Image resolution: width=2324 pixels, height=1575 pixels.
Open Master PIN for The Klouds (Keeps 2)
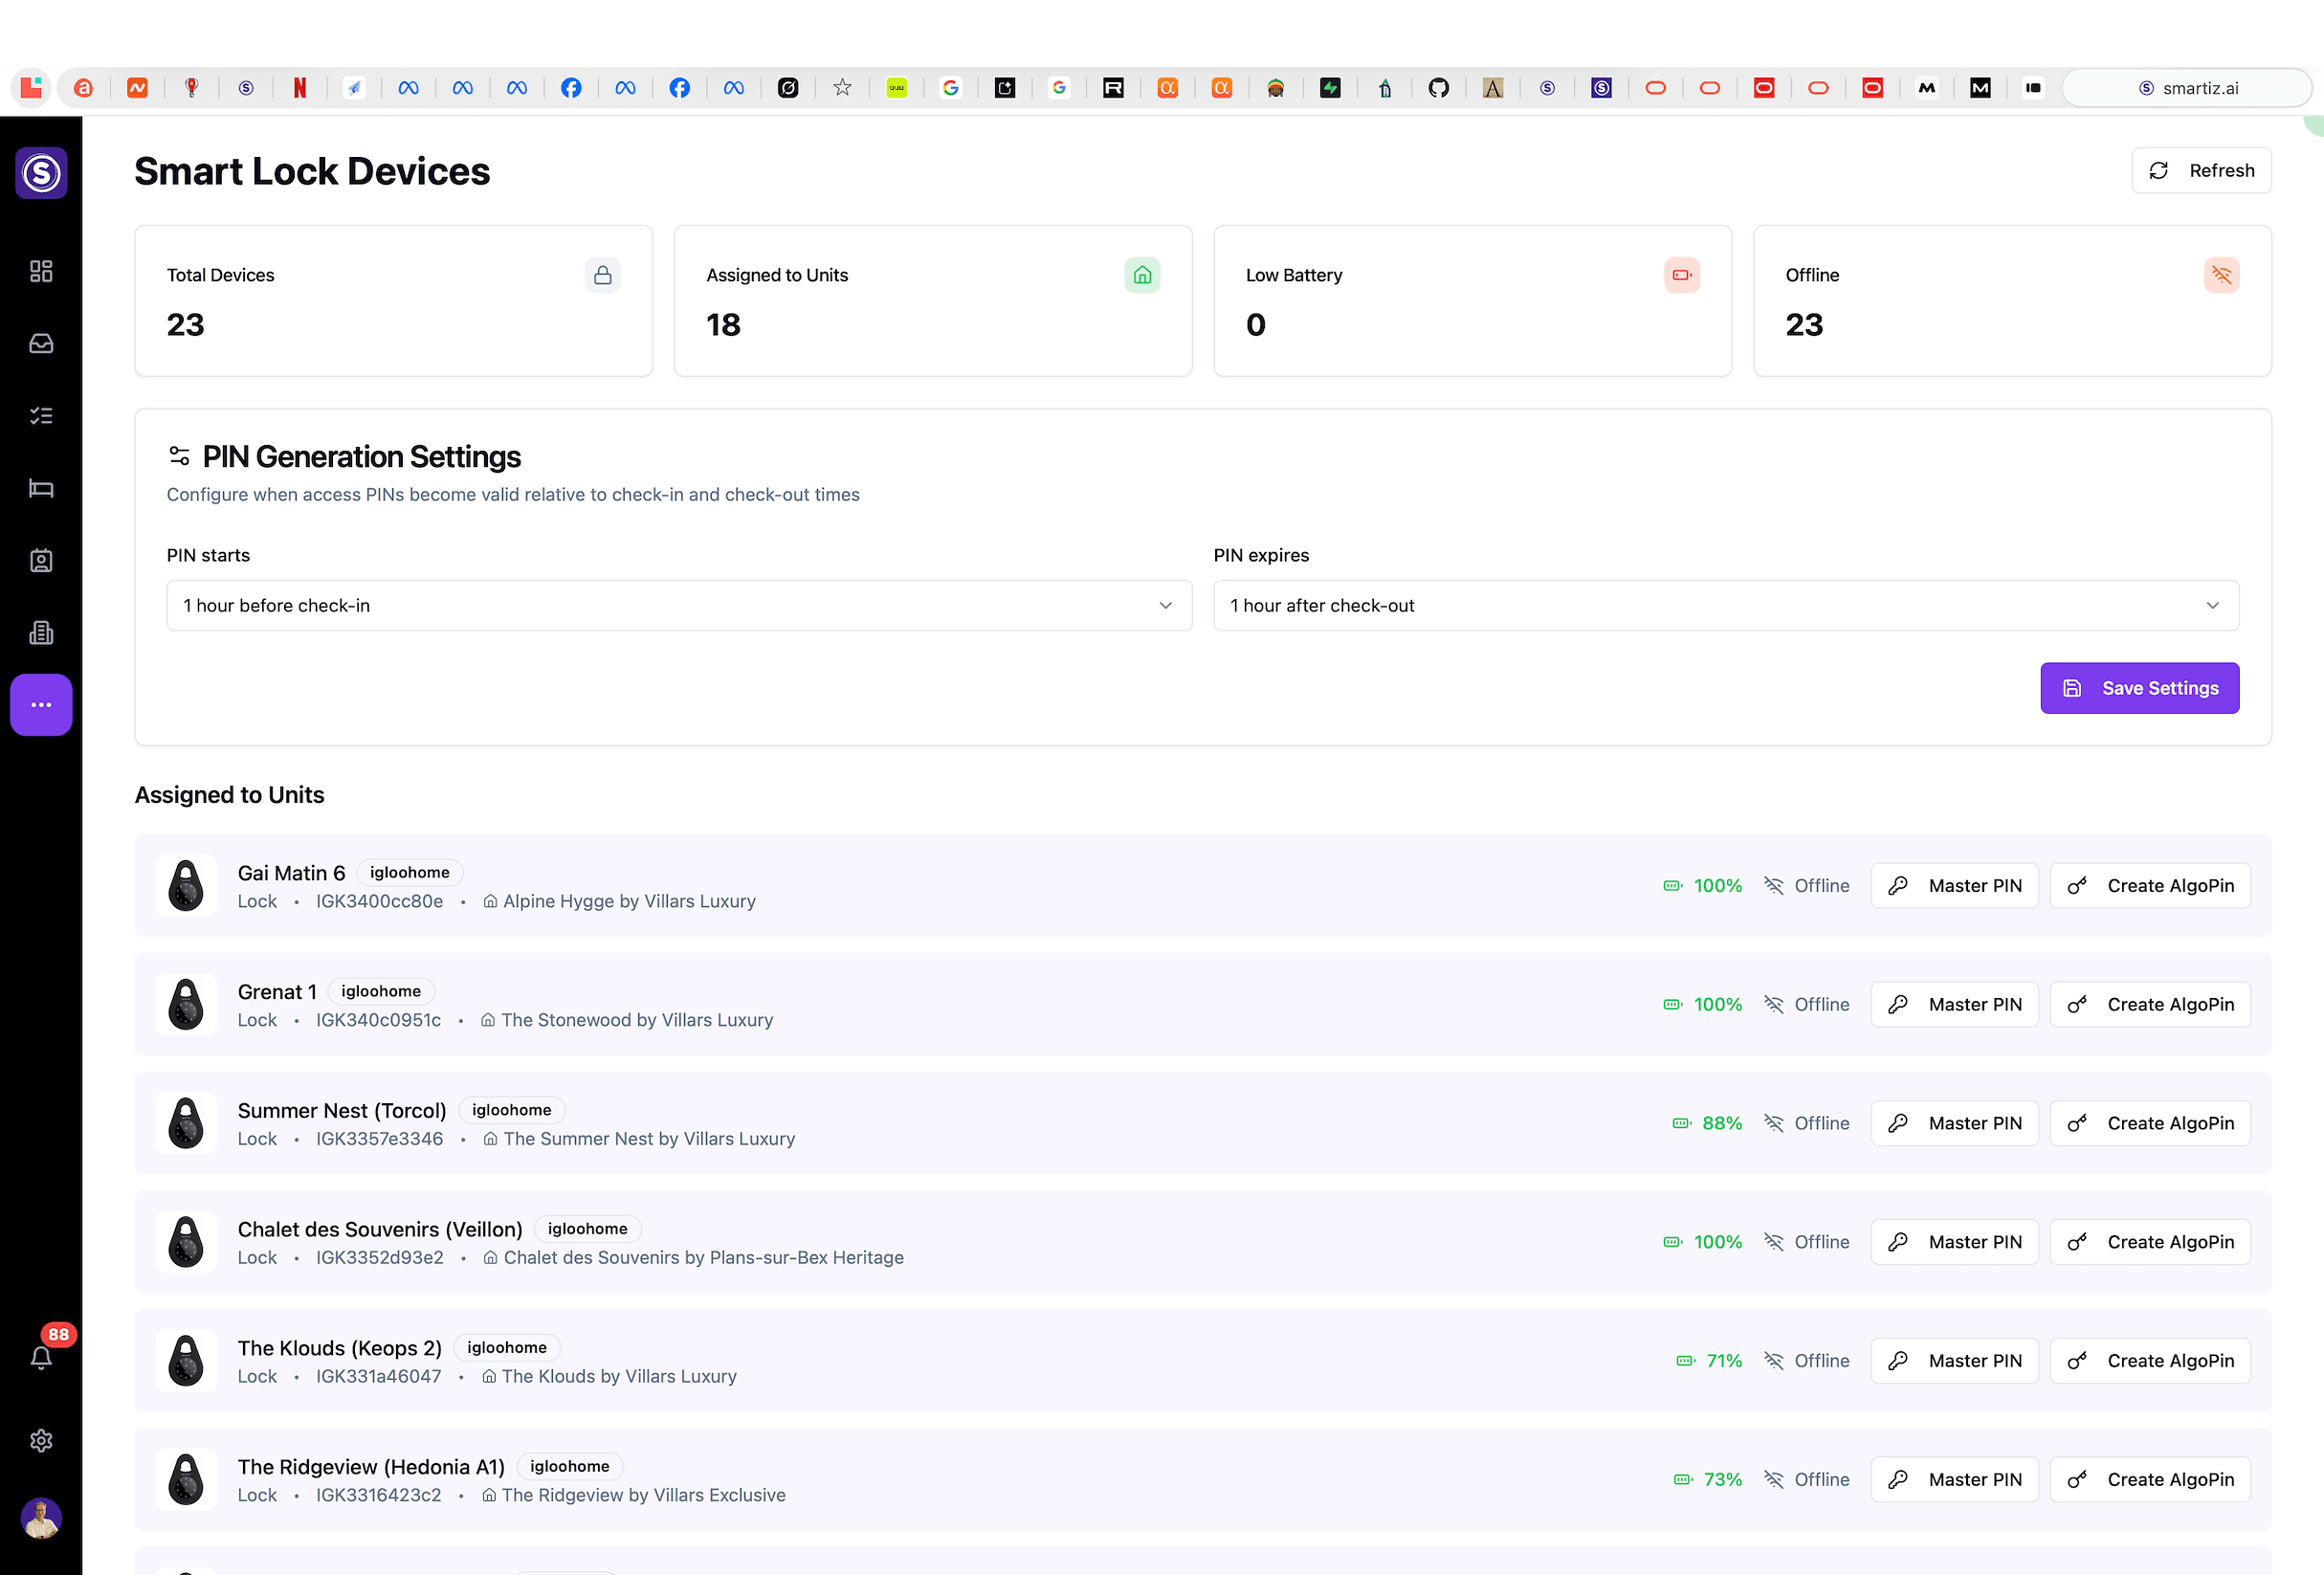coord(1955,1361)
